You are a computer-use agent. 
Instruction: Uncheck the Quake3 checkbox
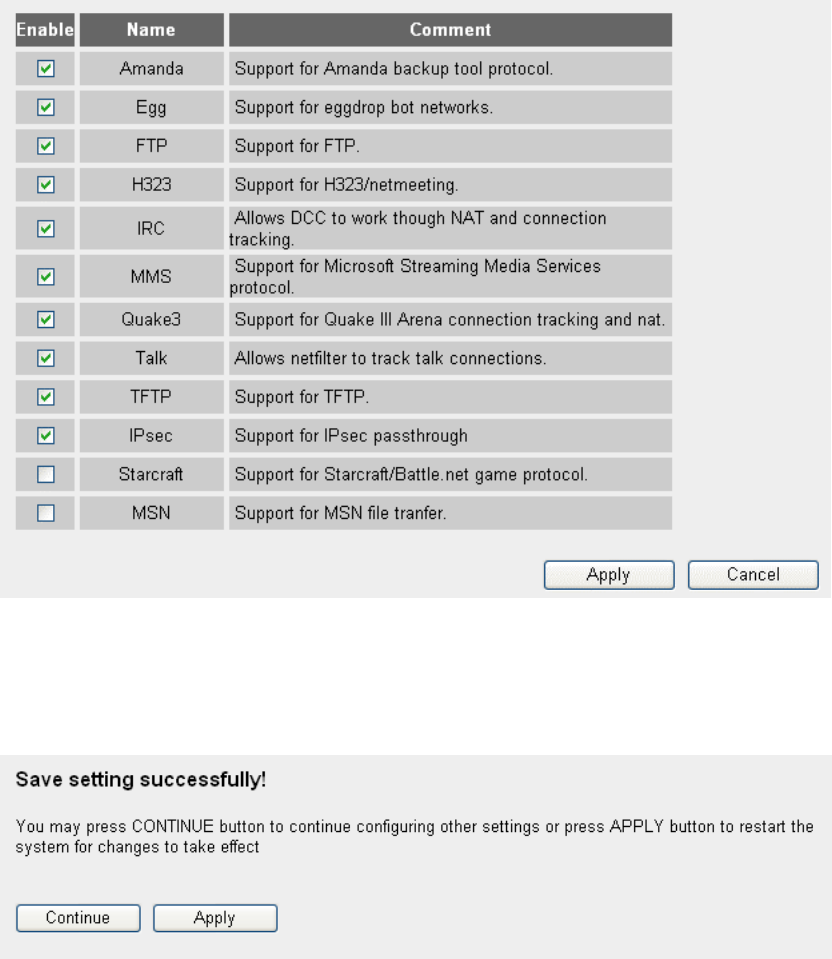45,319
